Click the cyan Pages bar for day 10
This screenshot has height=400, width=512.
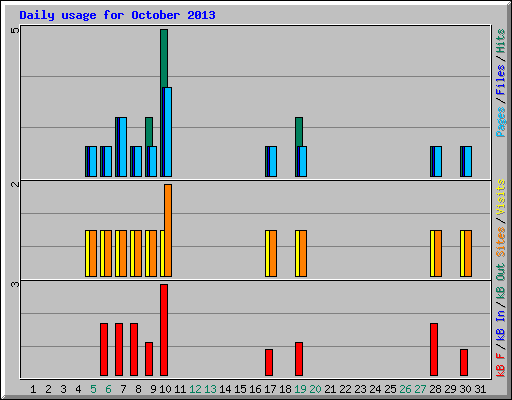coord(168,132)
